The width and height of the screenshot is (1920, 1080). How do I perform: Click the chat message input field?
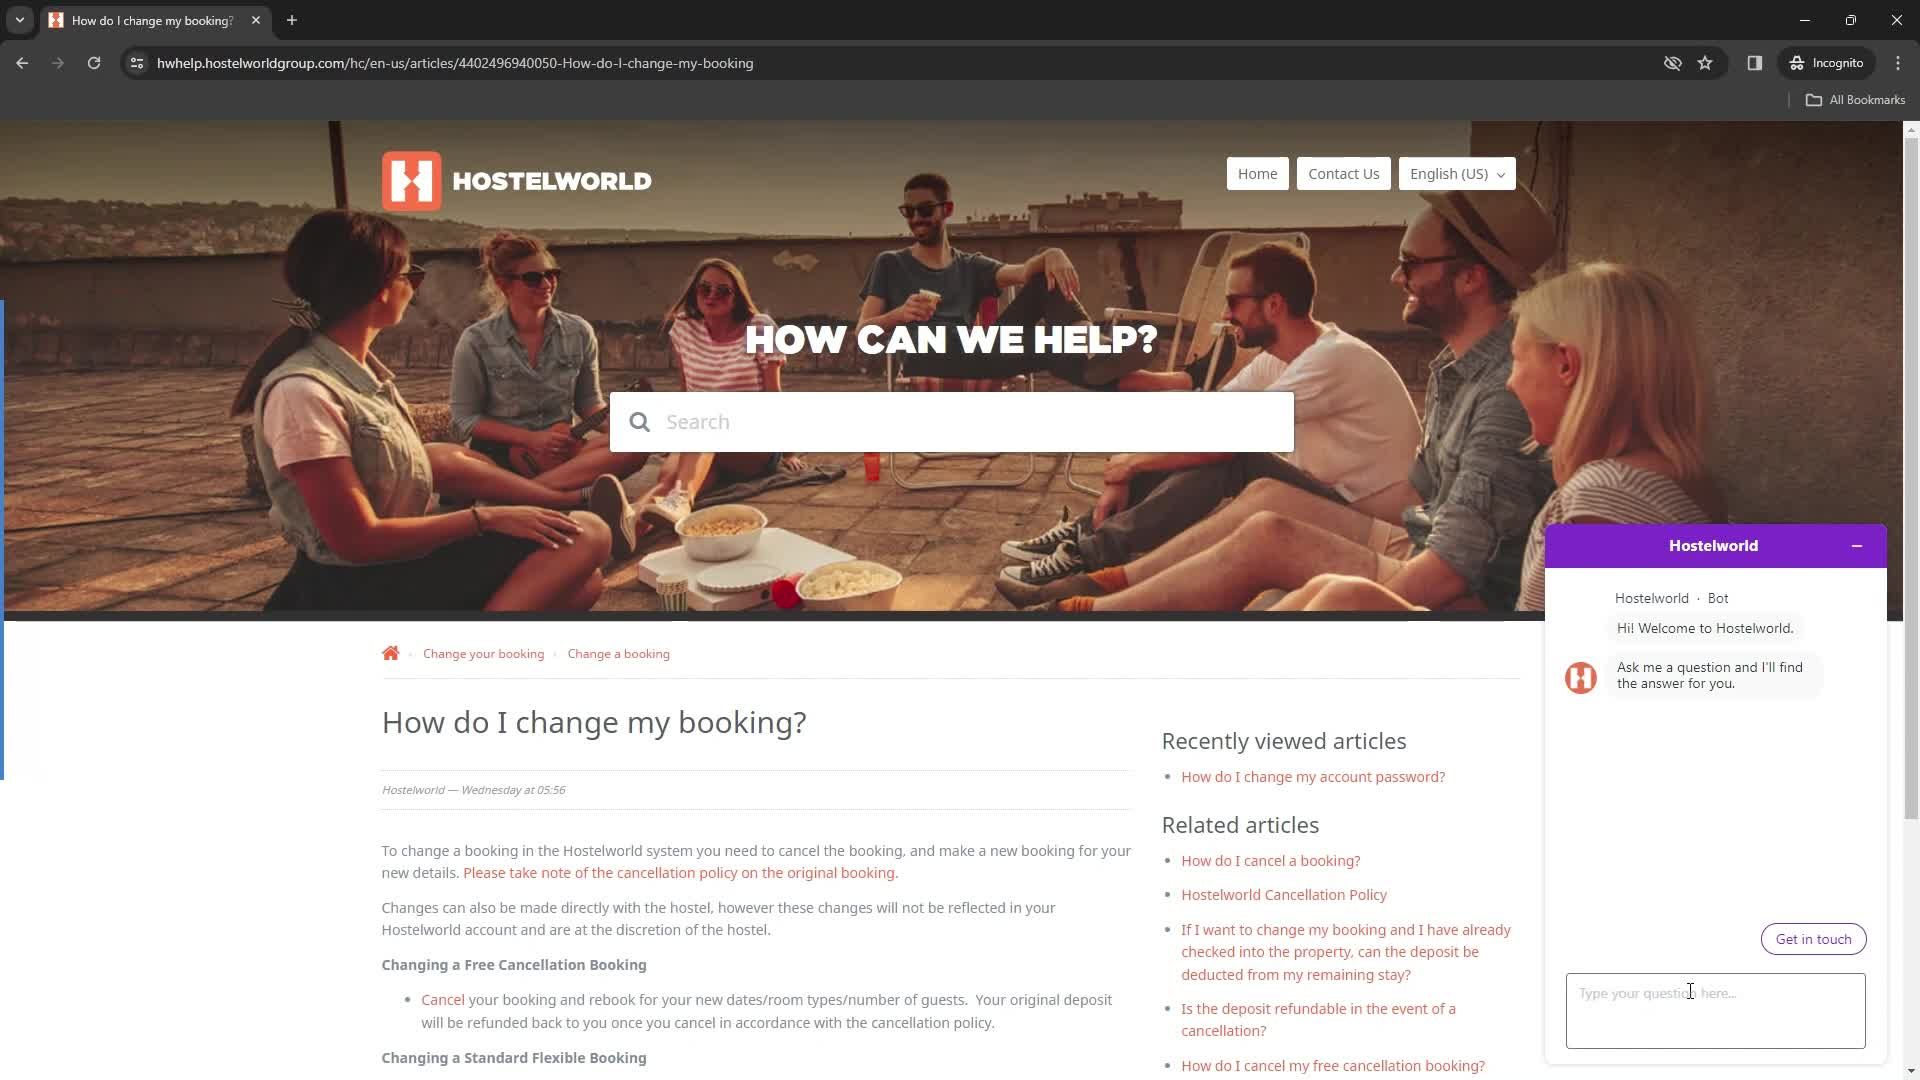[x=1714, y=1010]
